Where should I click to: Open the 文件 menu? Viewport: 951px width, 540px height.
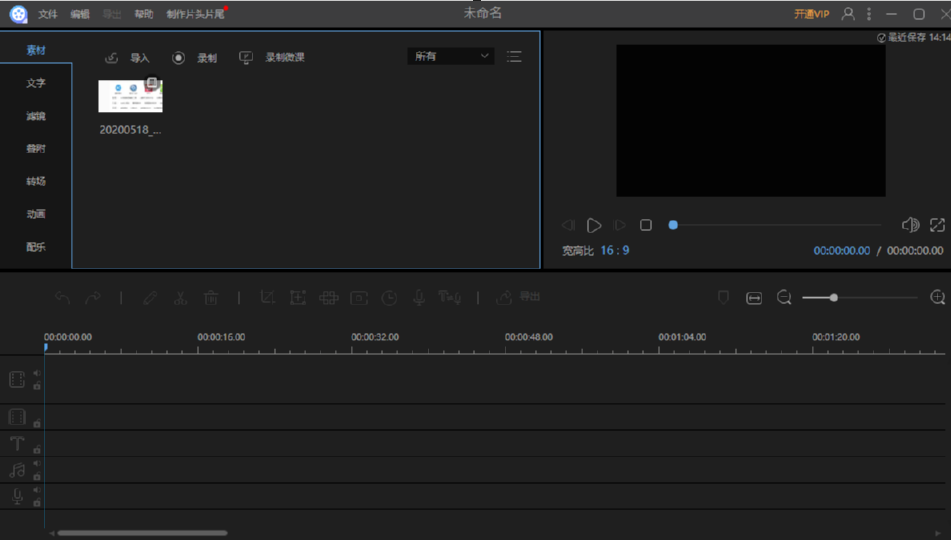click(x=47, y=14)
